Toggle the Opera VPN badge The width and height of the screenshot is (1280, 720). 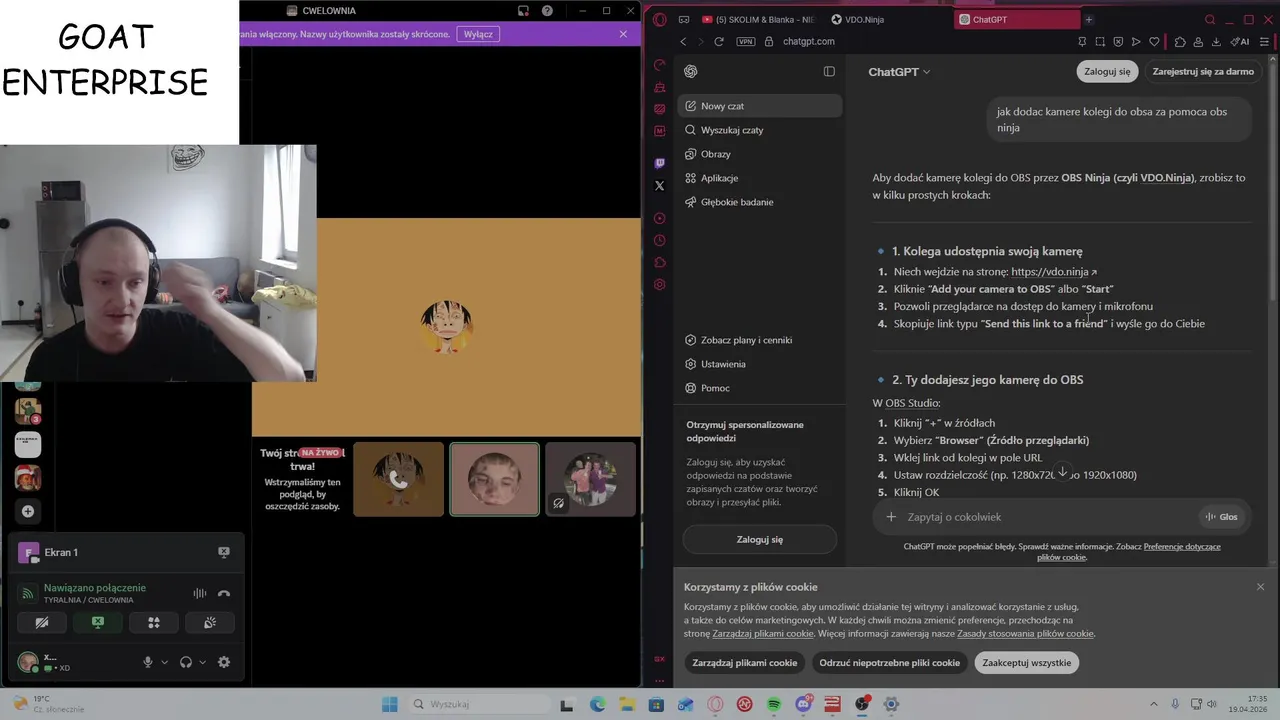(x=745, y=41)
